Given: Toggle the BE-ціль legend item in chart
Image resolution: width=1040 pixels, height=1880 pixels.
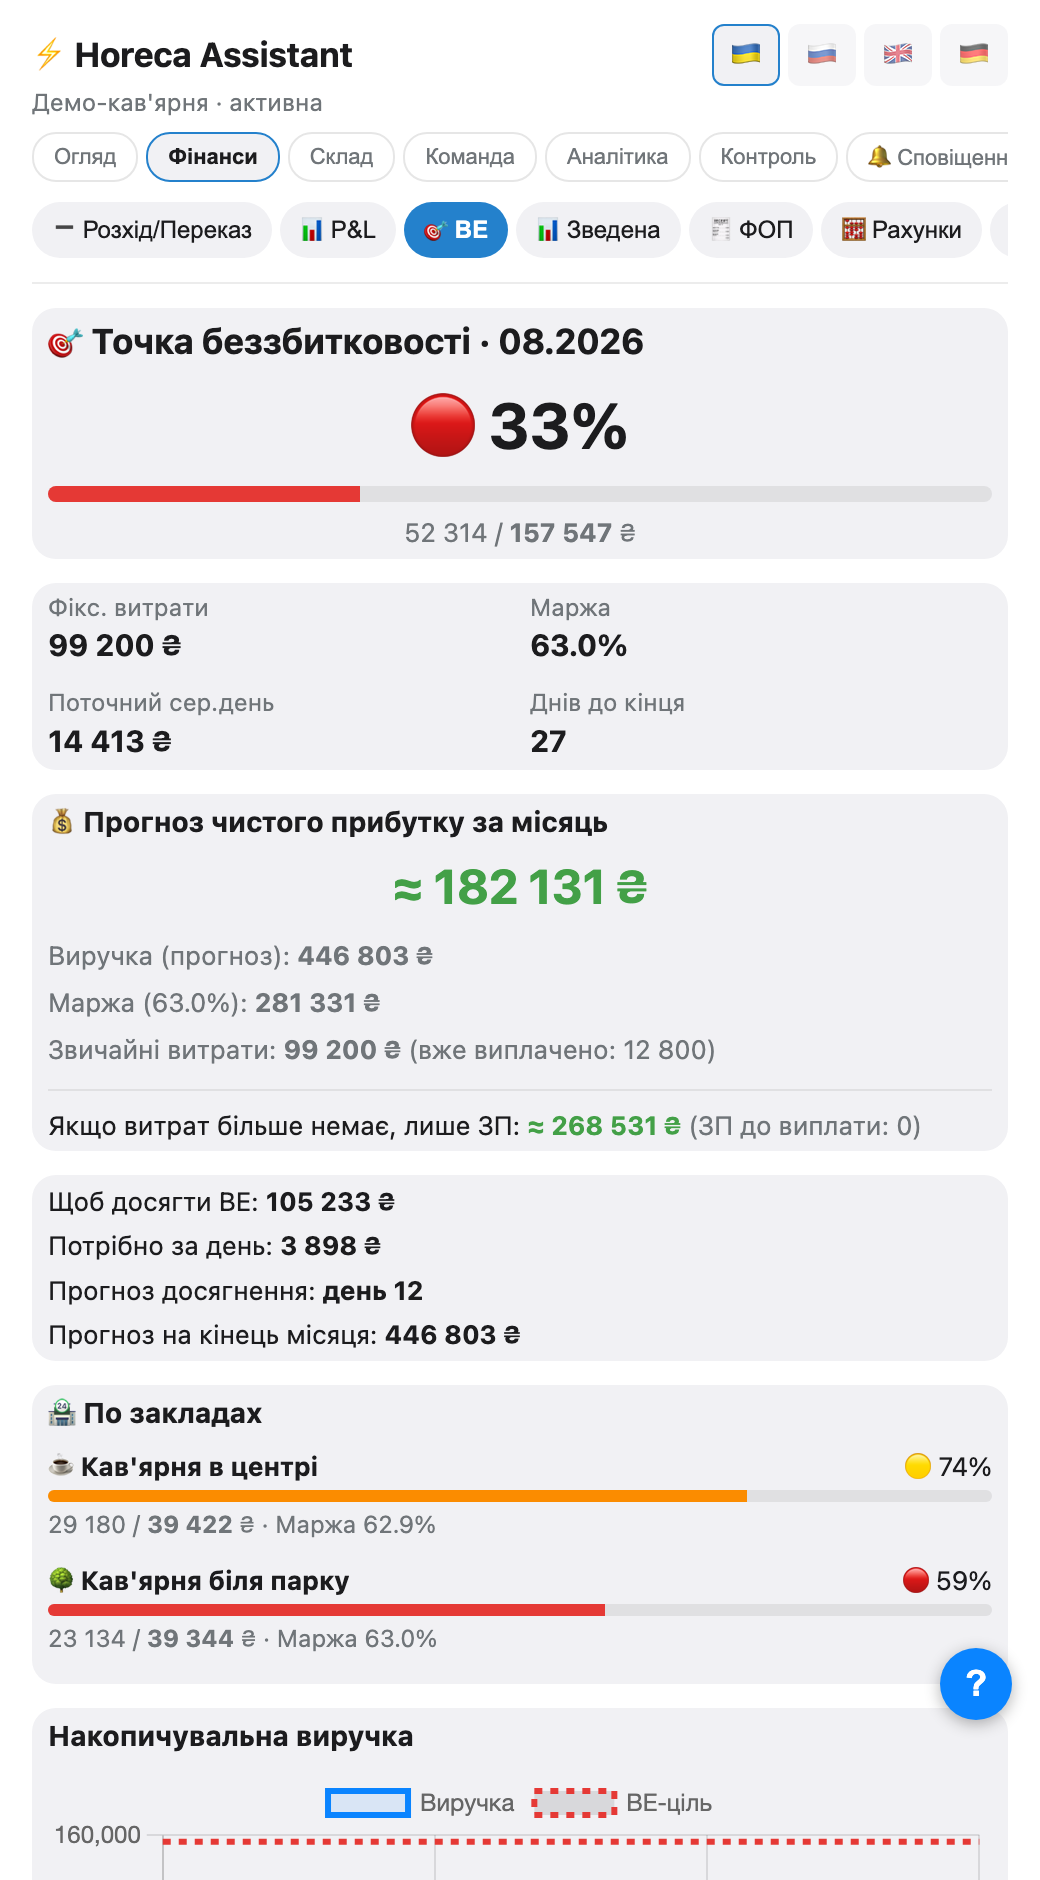Looking at the screenshot, I should [x=622, y=1803].
